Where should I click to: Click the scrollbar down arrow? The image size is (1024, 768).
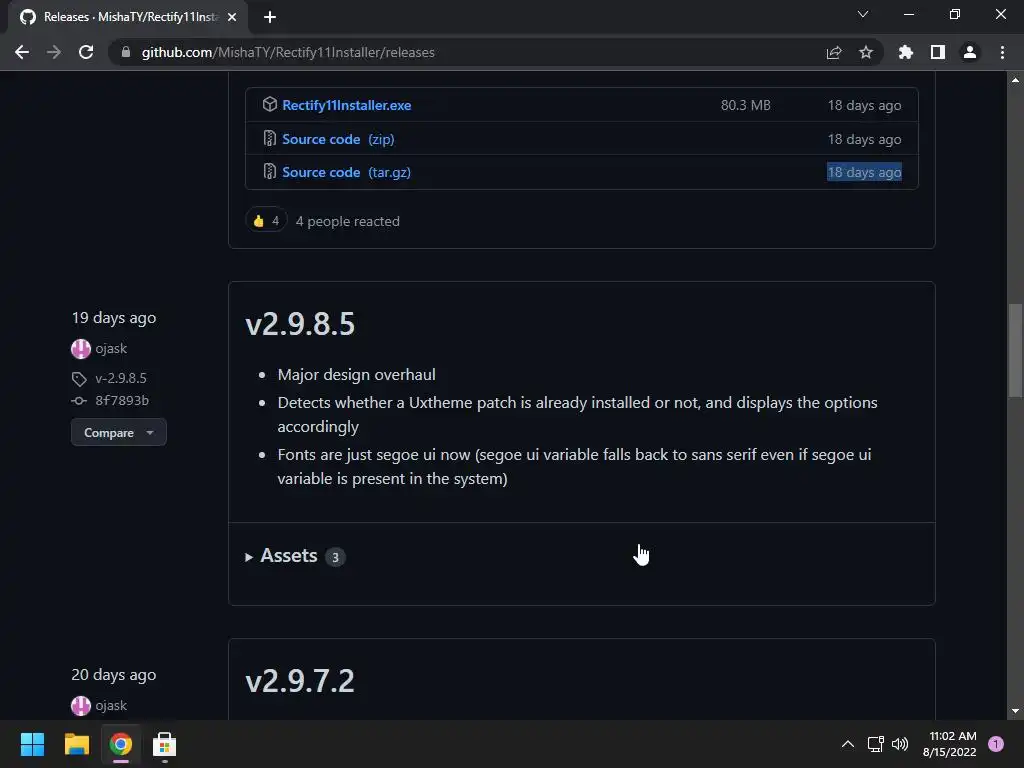(1015, 711)
